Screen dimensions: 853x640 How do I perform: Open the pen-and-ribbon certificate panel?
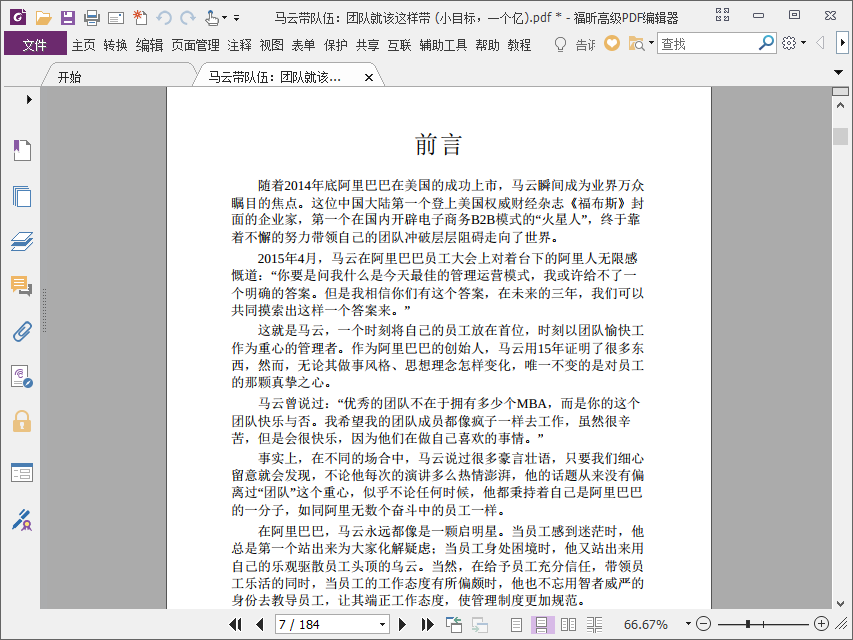click(x=22, y=520)
